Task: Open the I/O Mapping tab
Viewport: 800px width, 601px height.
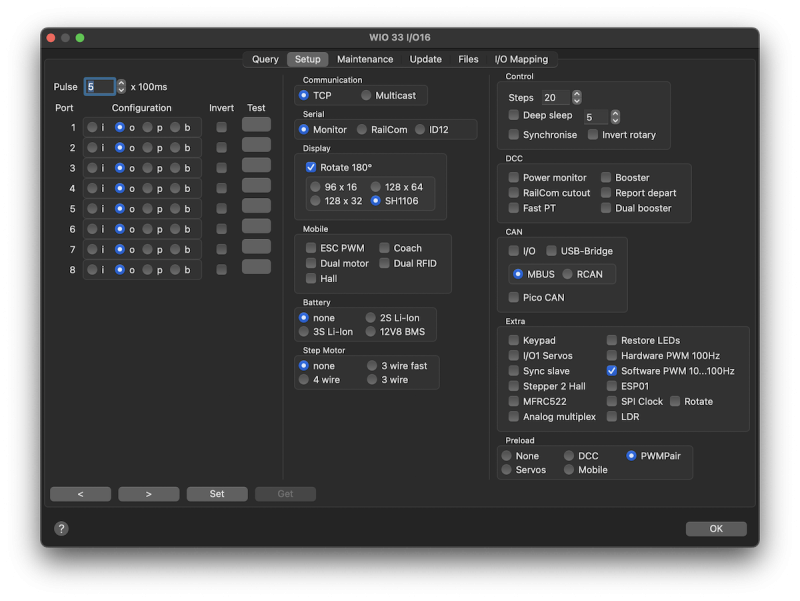Action: (x=521, y=59)
